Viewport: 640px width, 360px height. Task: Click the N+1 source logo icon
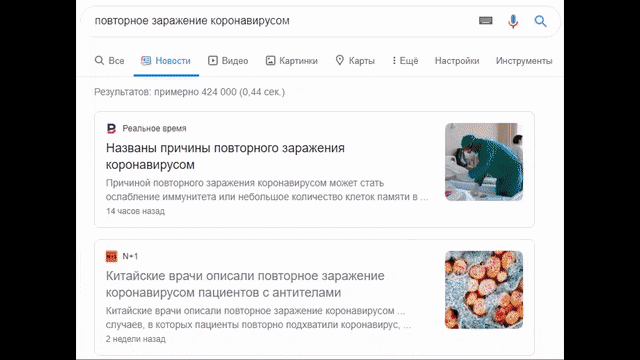(111, 256)
